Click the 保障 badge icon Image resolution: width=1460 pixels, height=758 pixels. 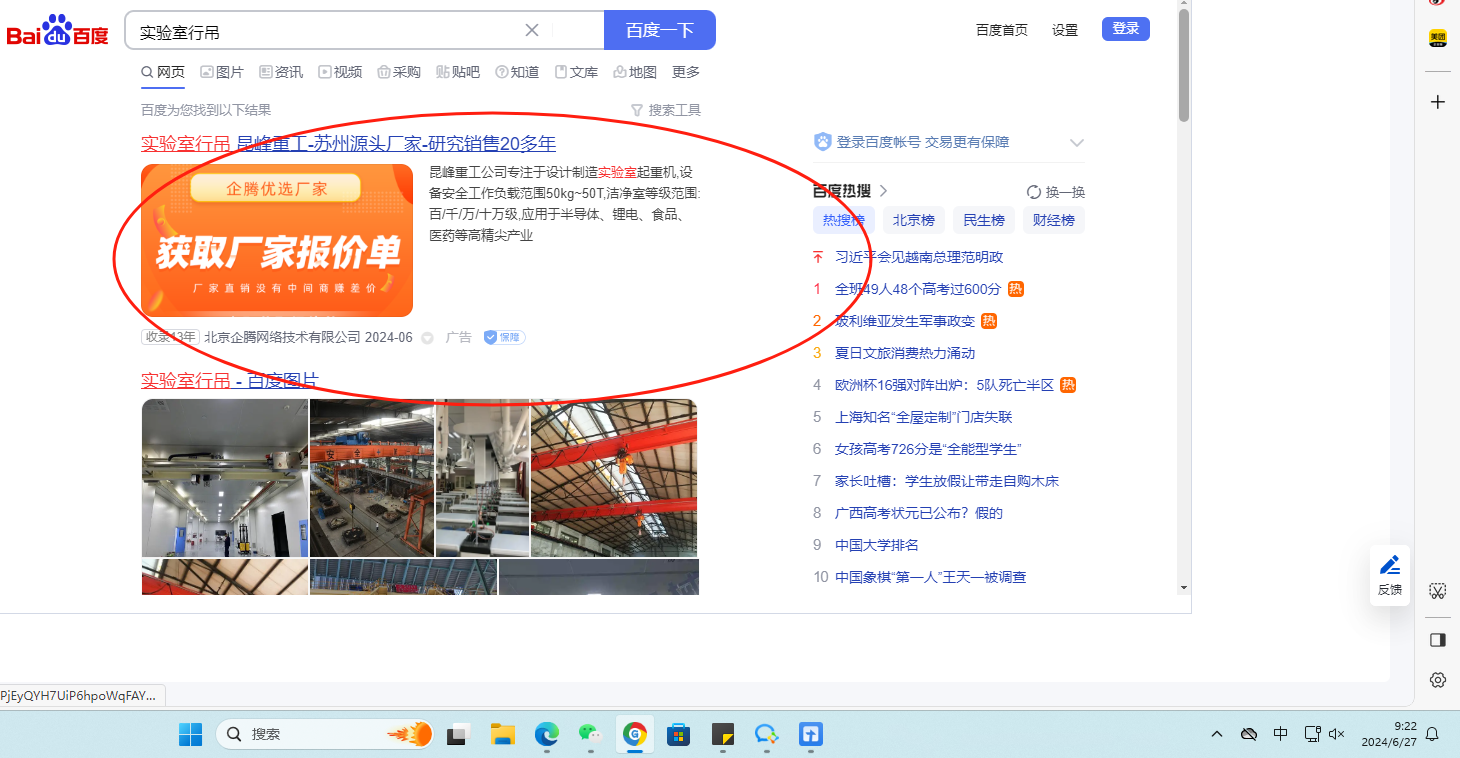point(505,337)
